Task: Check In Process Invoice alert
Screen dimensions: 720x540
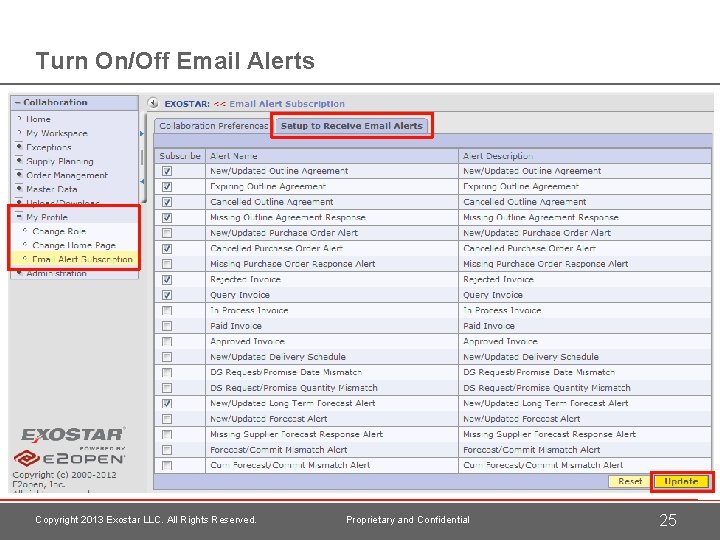Action: click(x=167, y=311)
